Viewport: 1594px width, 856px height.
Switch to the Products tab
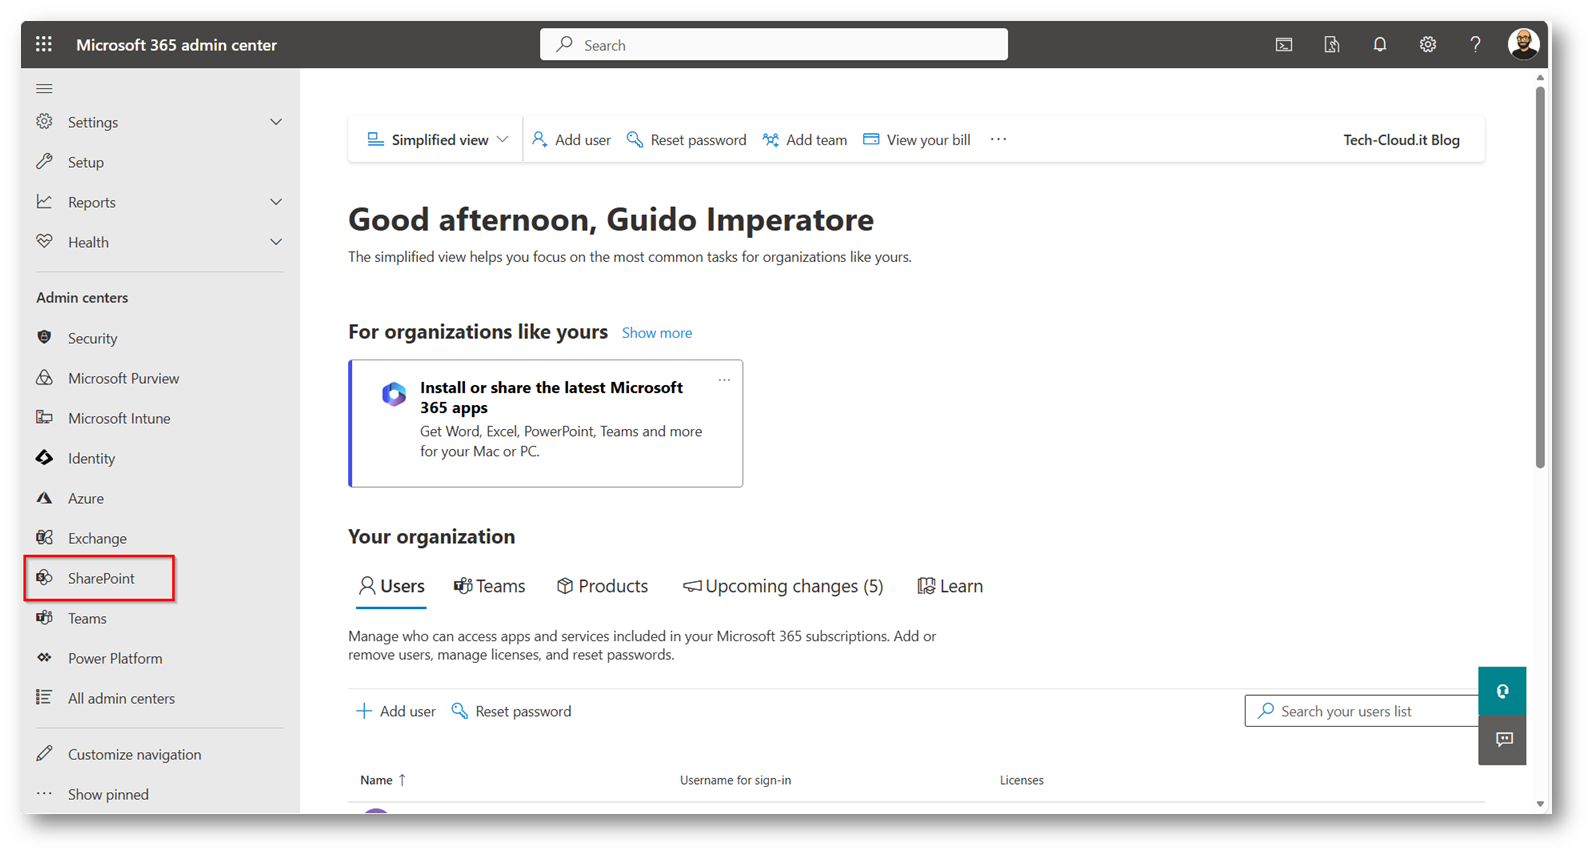point(602,586)
